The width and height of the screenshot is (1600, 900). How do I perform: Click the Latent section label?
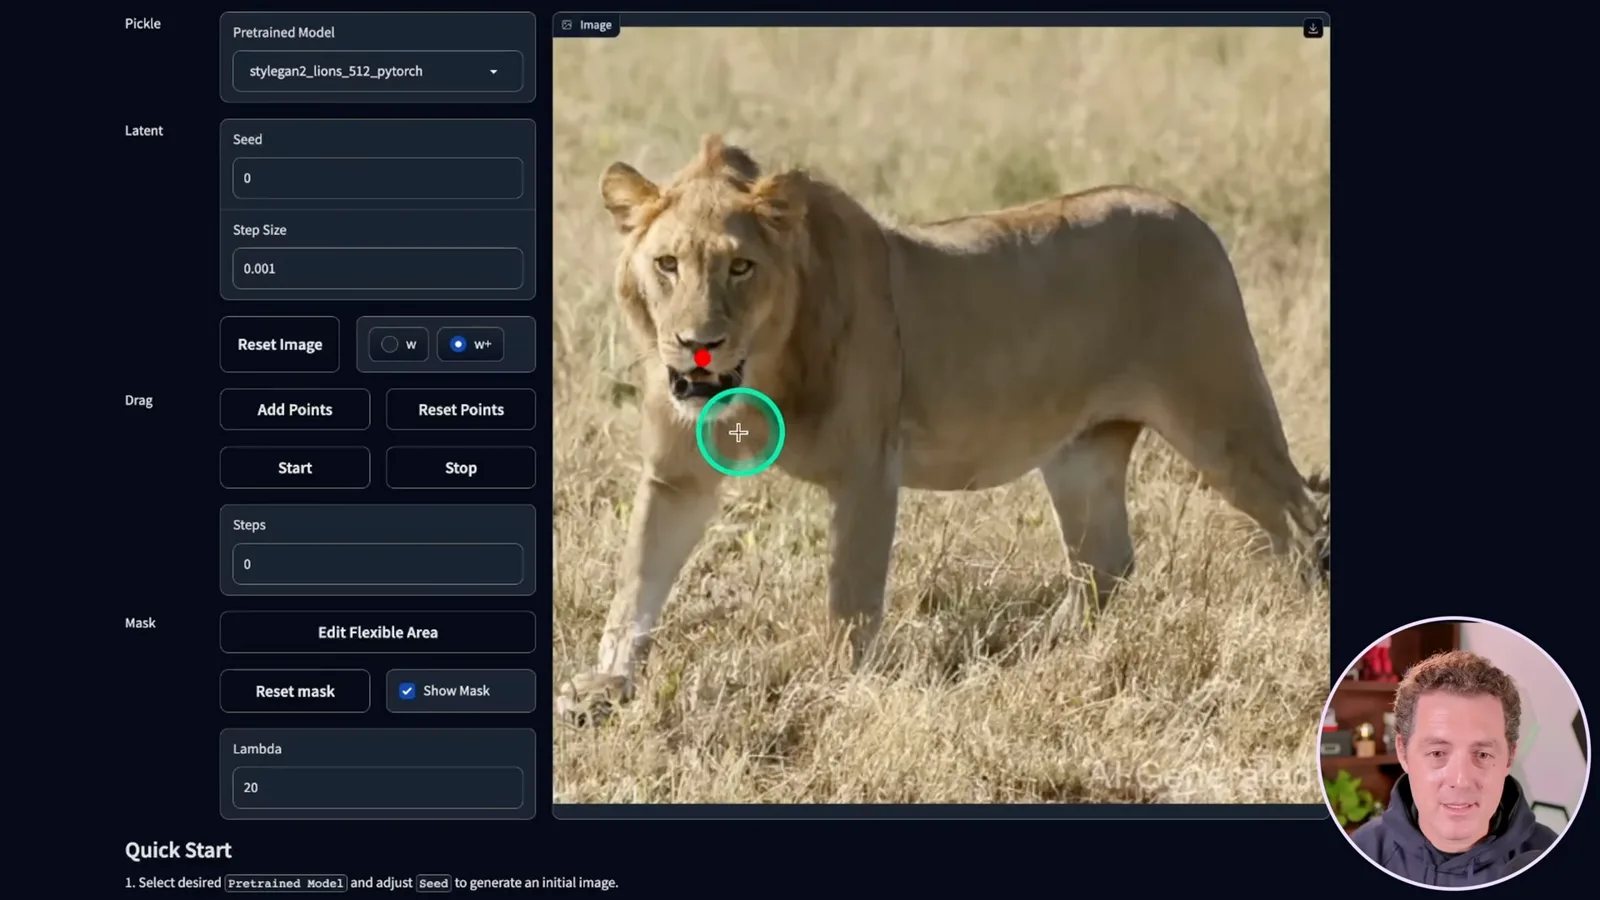click(x=144, y=131)
